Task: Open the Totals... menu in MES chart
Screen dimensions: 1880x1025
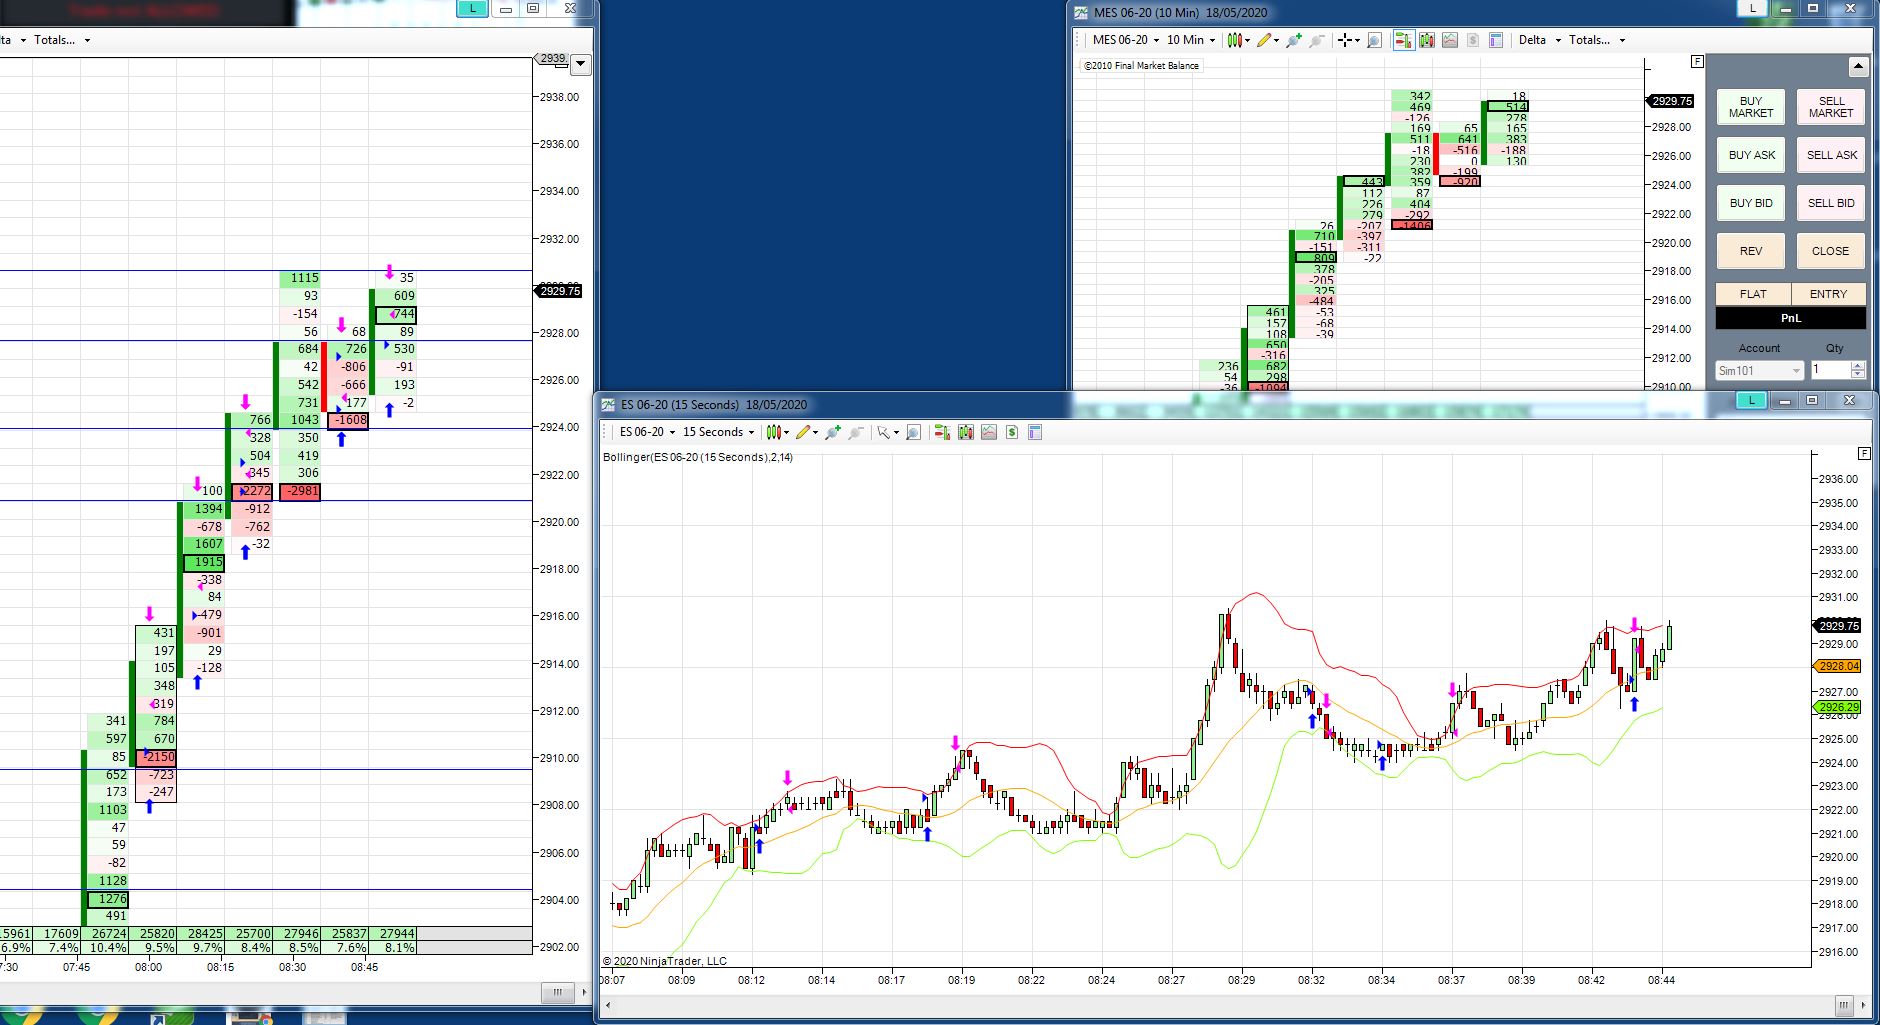Action: [1597, 40]
